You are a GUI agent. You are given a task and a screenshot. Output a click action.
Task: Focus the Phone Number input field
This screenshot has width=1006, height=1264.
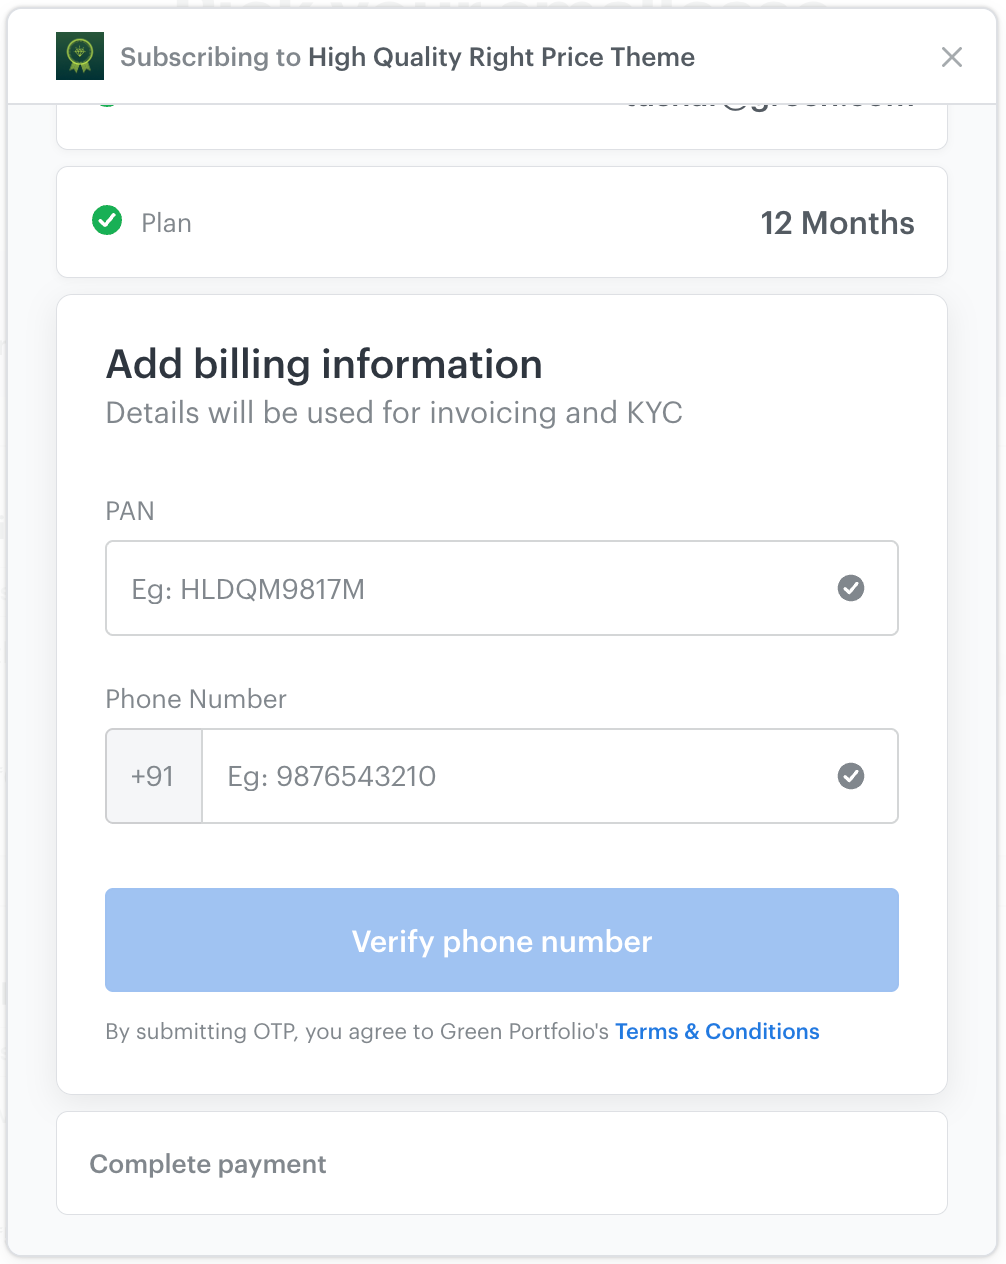[550, 776]
